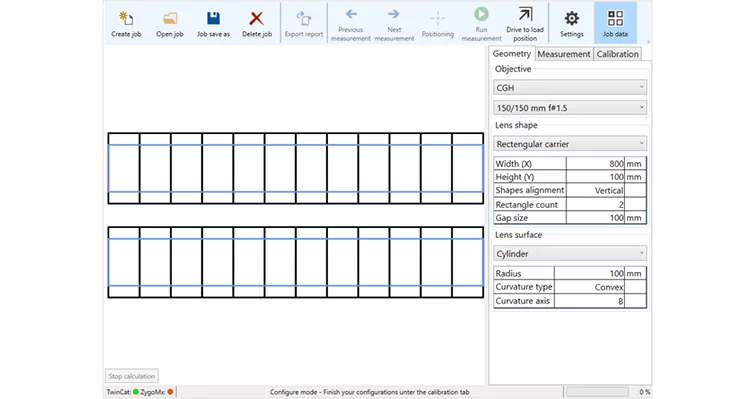Open the CGH objective dropdown
Image resolution: width=755 pixels, height=399 pixels.
point(570,88)
